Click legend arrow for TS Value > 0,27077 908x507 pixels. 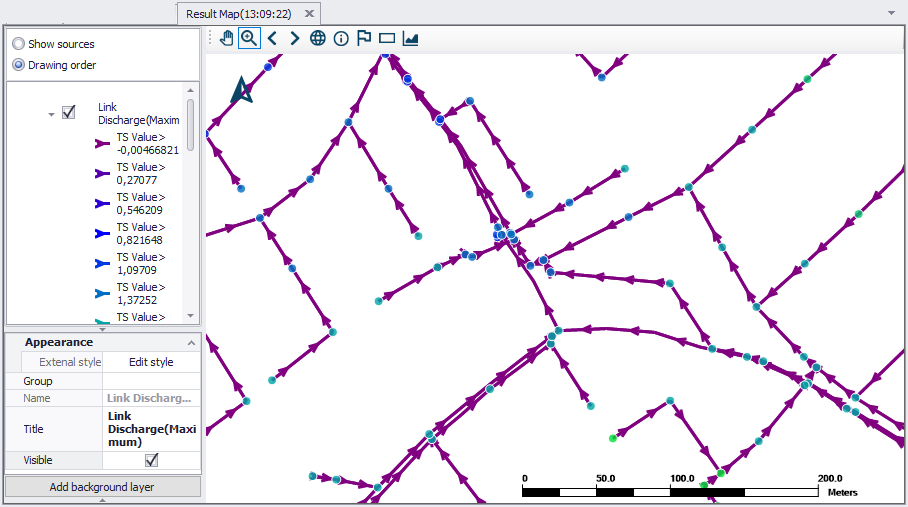[102, 173]
